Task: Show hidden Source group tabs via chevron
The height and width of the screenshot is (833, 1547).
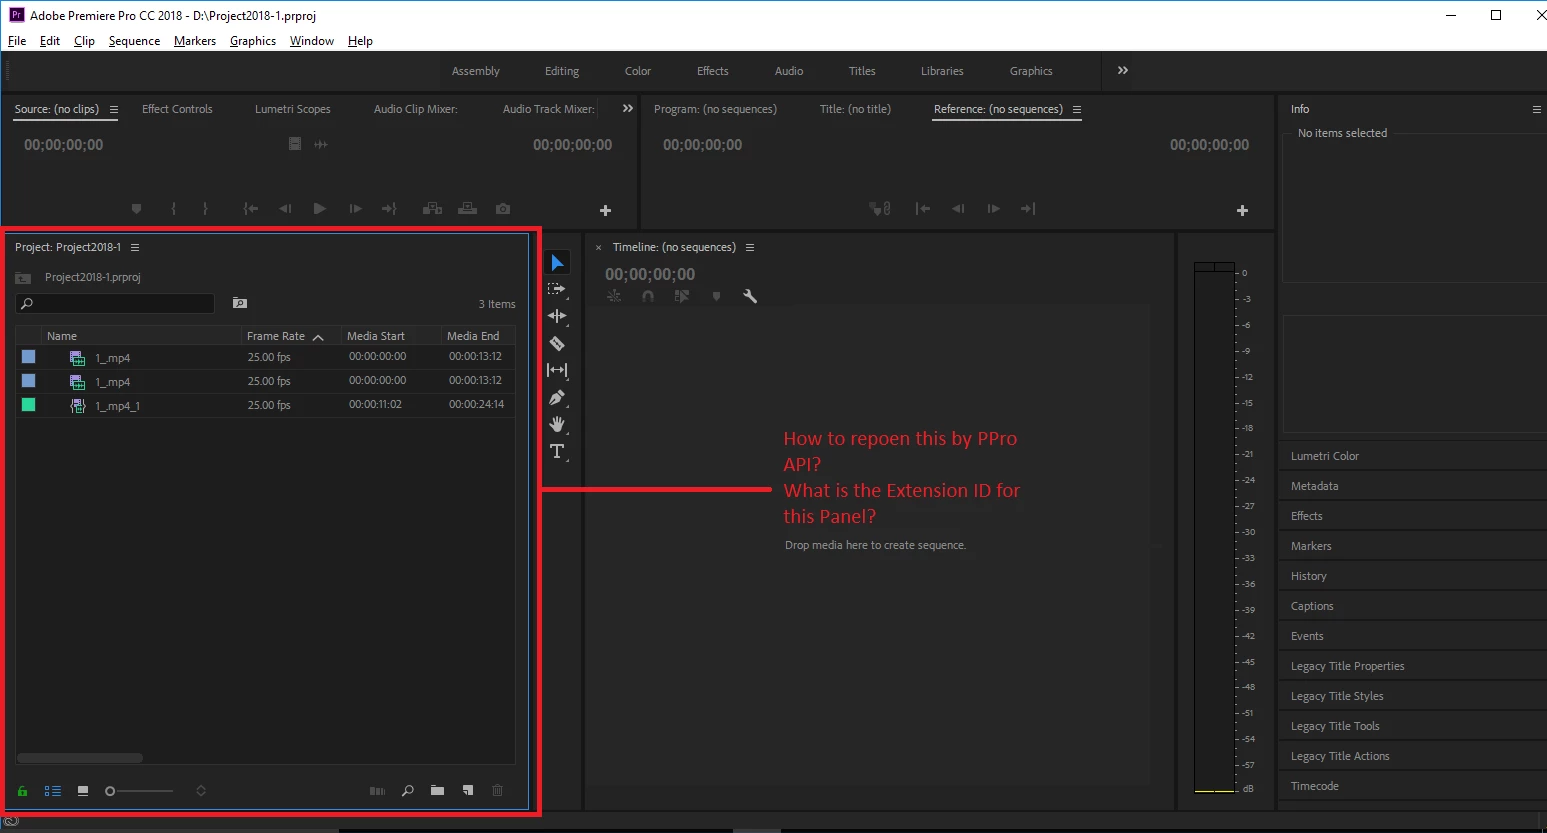Action: [x=628, y=108]
